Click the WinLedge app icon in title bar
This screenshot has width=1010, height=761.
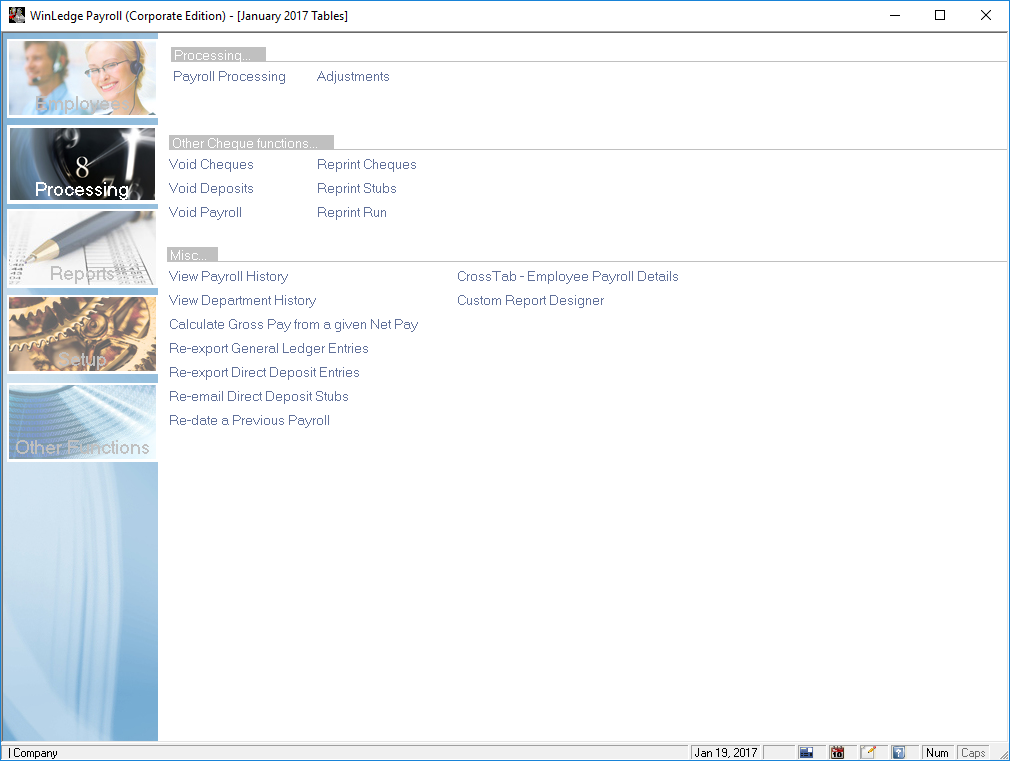[x=16, y=16]
